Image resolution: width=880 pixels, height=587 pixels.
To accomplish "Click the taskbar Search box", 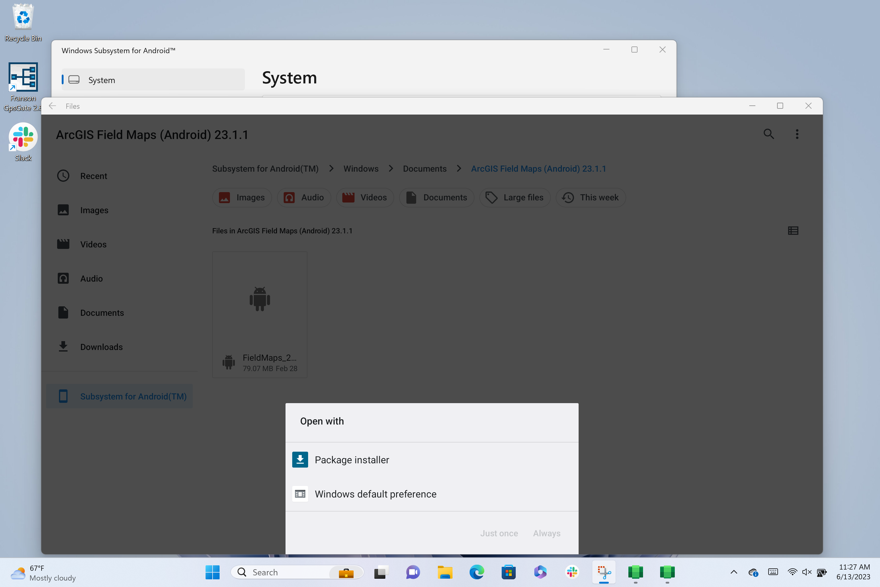I will point(282,572).
